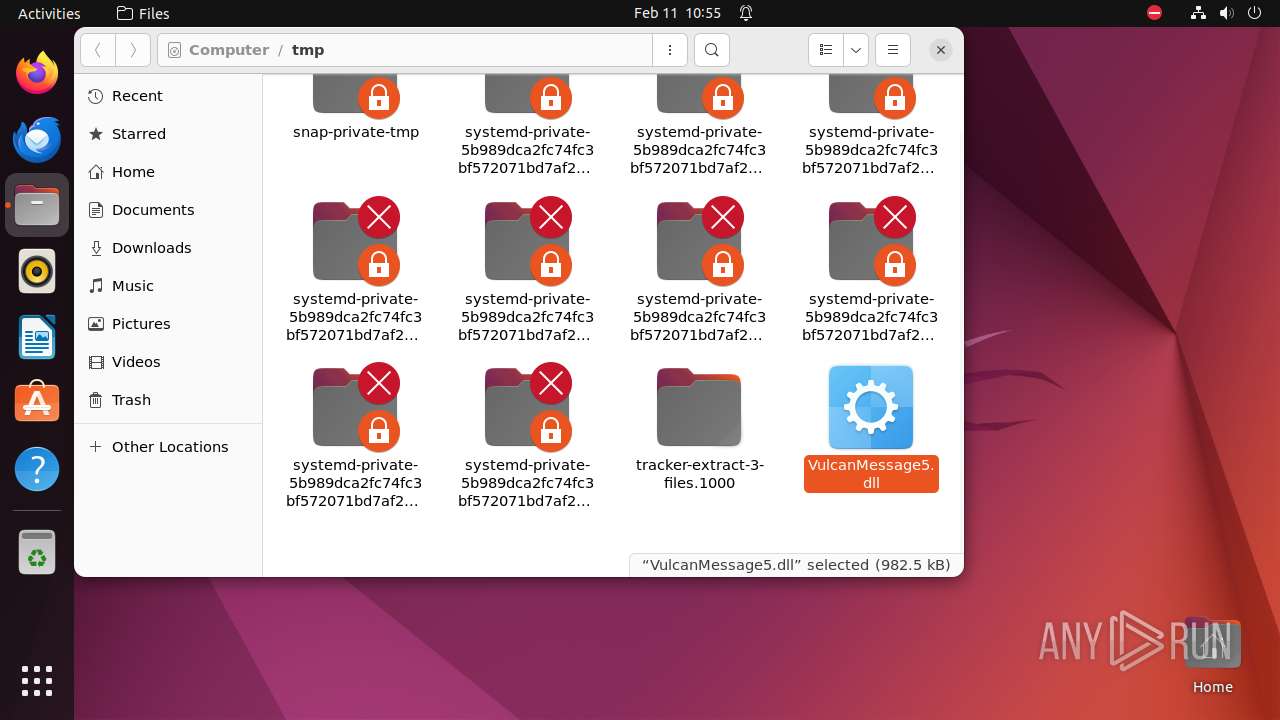This screenshot has width=1280, height=720.
Task: Open the power icon in top bar
Action: [x=1254, y=13]
